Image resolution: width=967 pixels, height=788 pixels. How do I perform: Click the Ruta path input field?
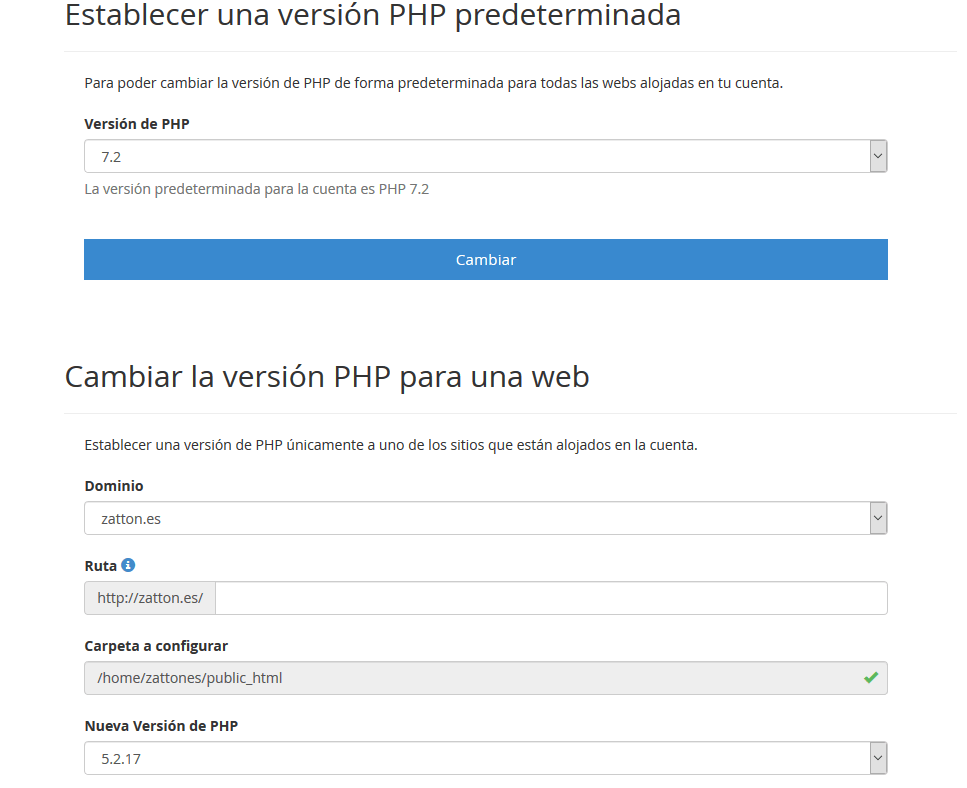pos(551,598)
